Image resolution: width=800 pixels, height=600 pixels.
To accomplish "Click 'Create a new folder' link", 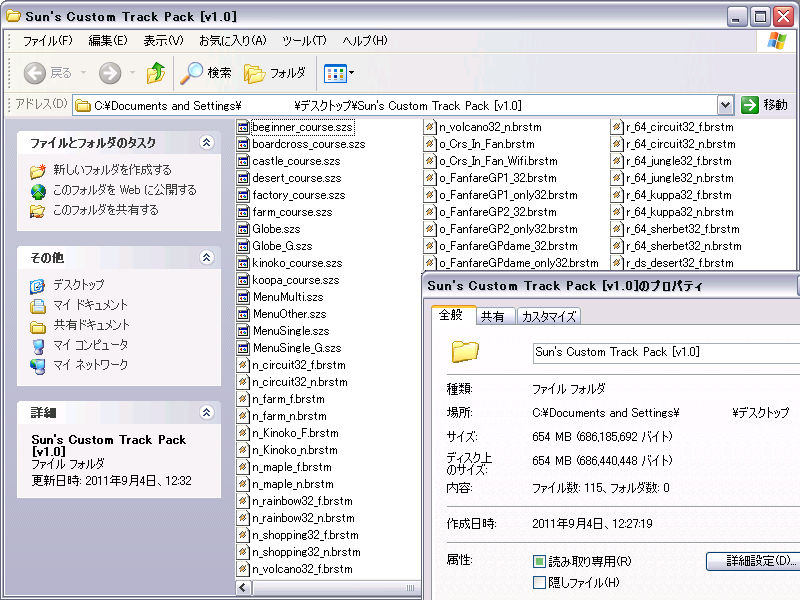I will 112,170.
